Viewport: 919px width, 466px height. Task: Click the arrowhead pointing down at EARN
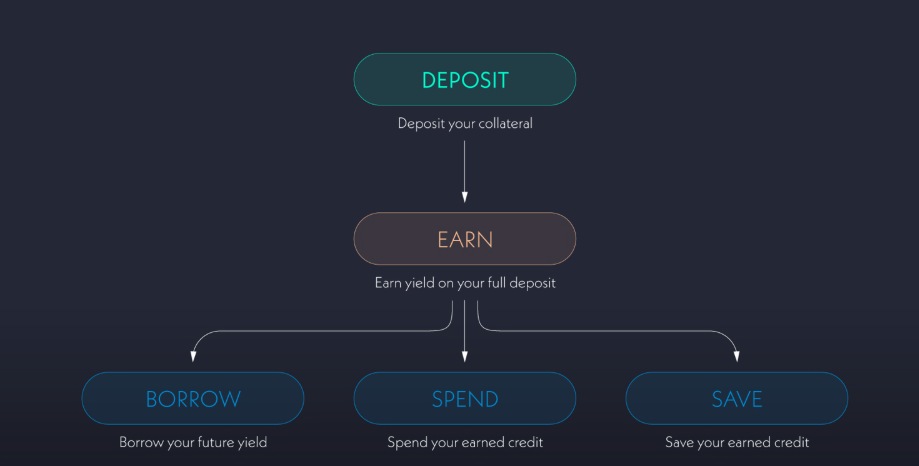coord(465,196)
